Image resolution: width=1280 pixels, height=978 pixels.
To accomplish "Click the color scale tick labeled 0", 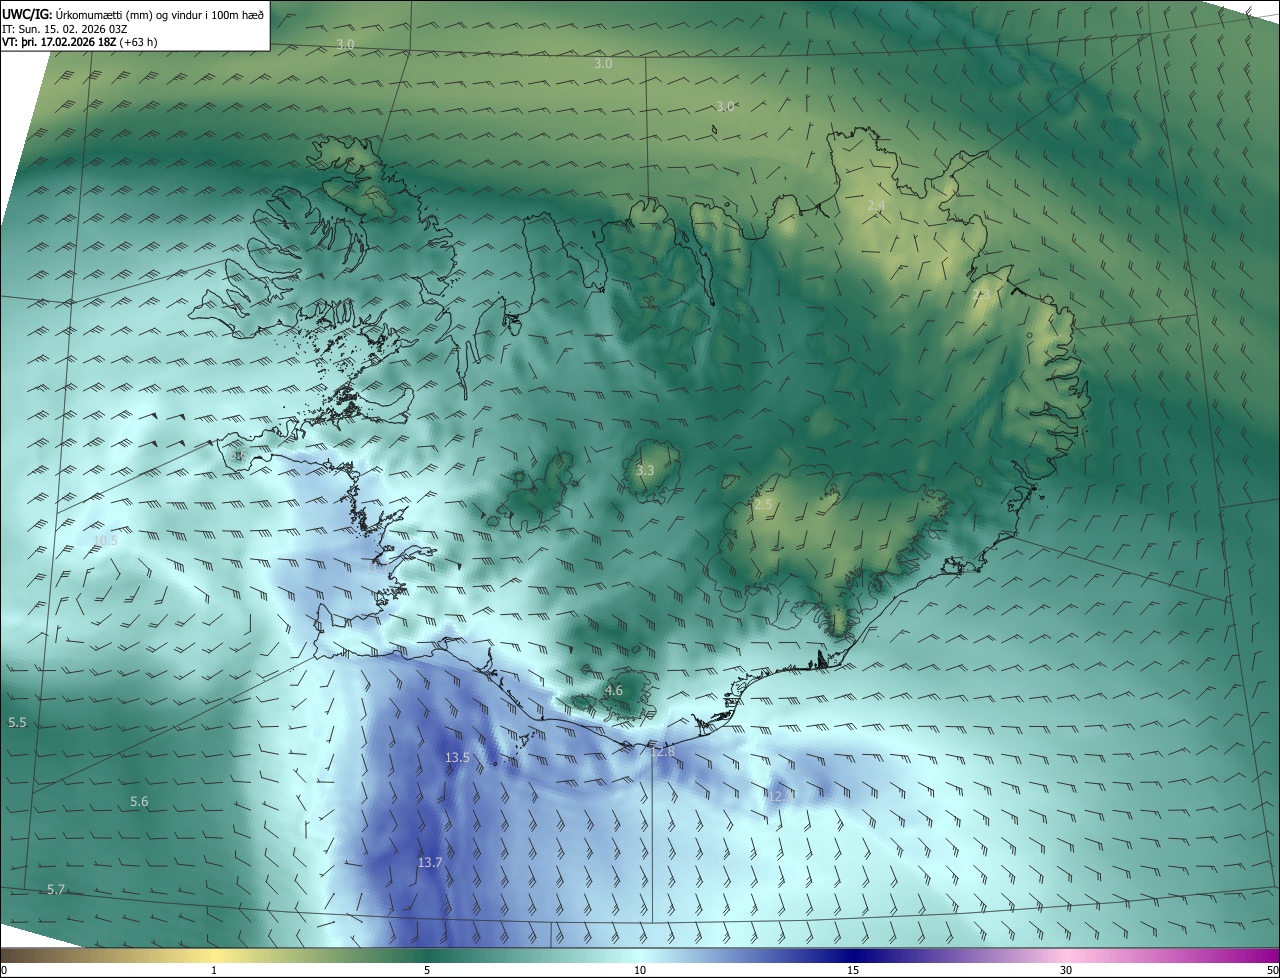I will pyautogui.click(x=4, y=971).
